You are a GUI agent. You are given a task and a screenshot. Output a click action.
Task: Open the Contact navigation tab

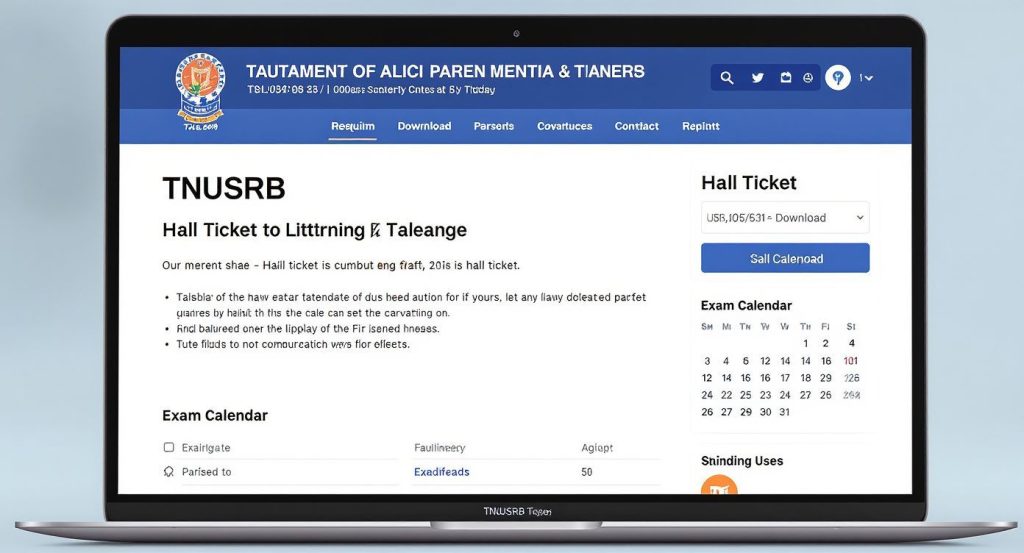(x=637, y=126)
